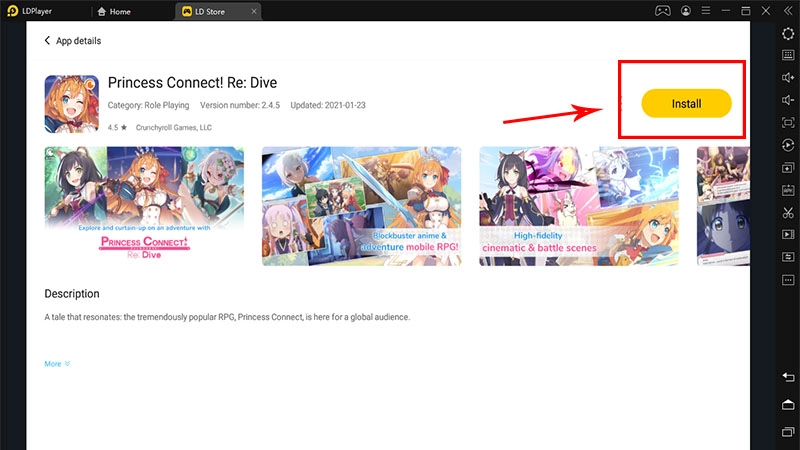Take screenshot with scissors icon
The height and width of the screenshot is (450, 800).
coord(788,213)
